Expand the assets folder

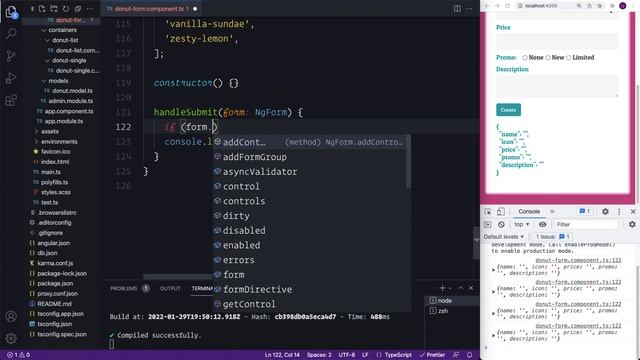pos(36,131)
